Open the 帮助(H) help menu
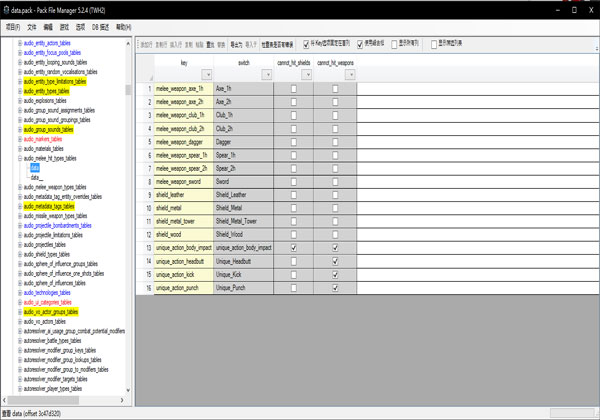Viewport: 600px width, 420px height. [x=123, y=27]
